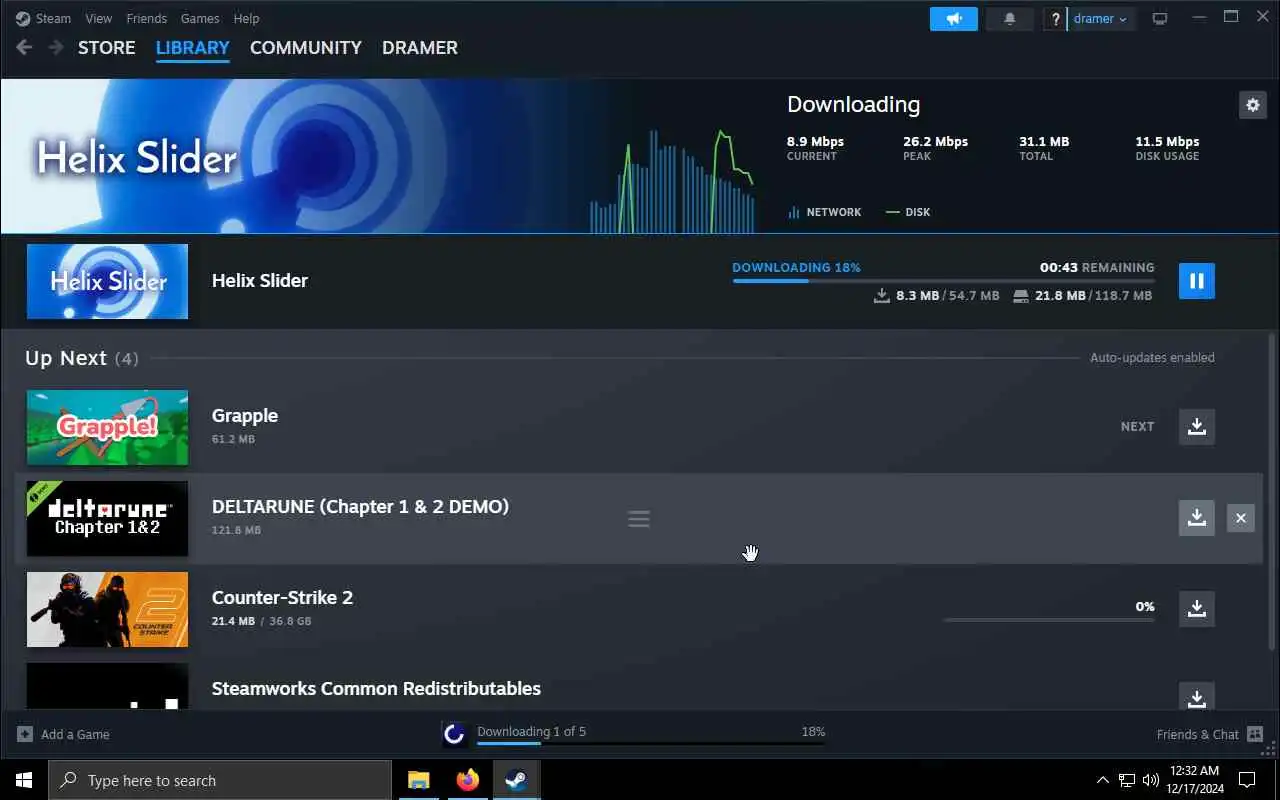Click the Counter-Strike 2 title
The height and width of the screenshot is (800, 1280).
click(x=282, y=597)
